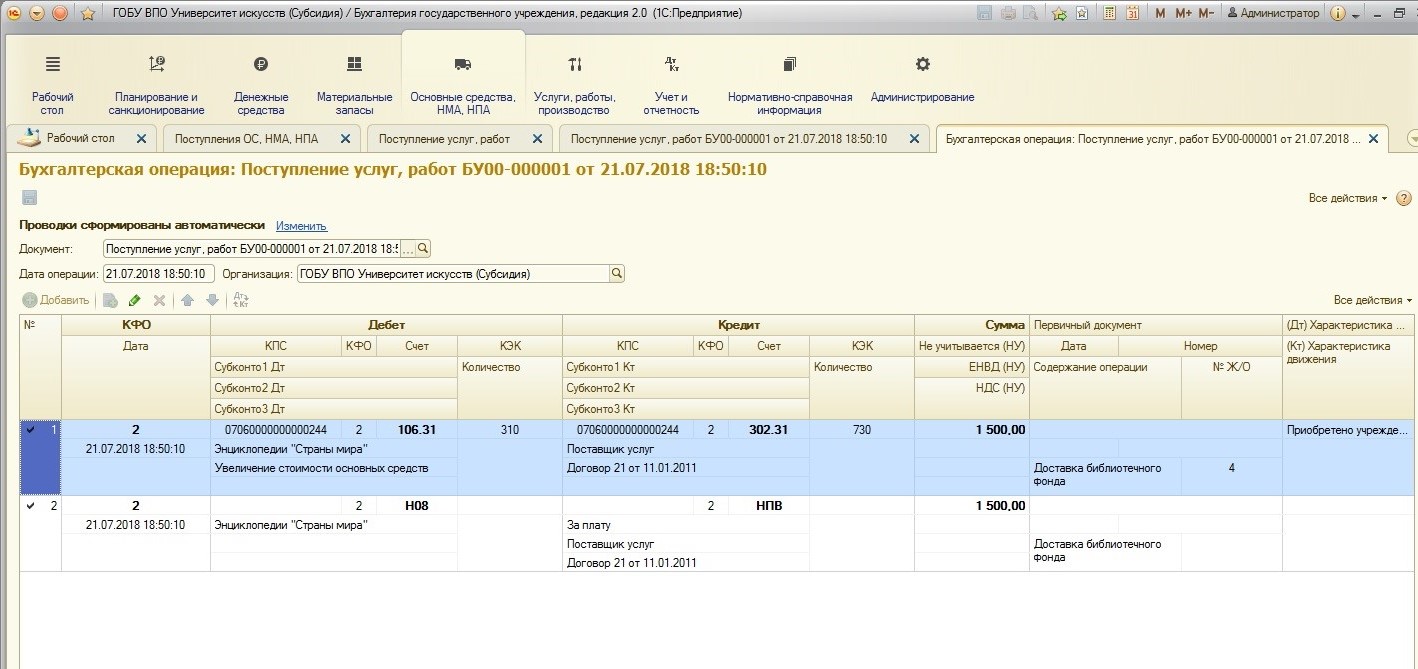Open the calendar icon in title bar
This screenshot has width=1418, height=669.
[1132, 14]
